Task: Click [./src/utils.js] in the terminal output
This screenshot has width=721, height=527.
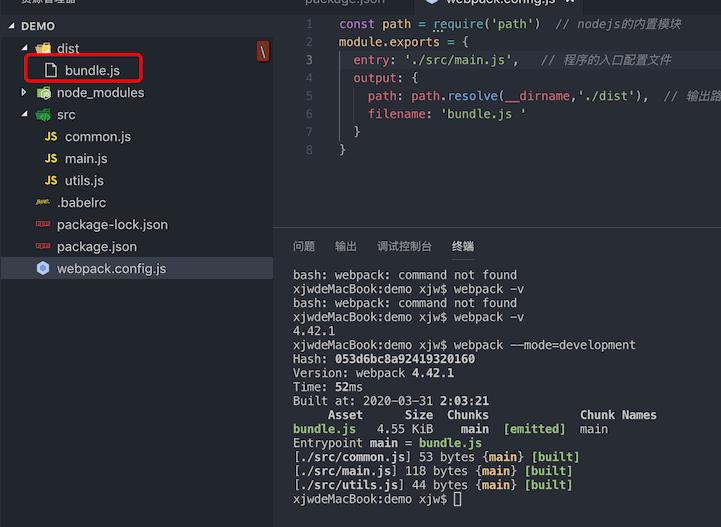Action: 348,485
